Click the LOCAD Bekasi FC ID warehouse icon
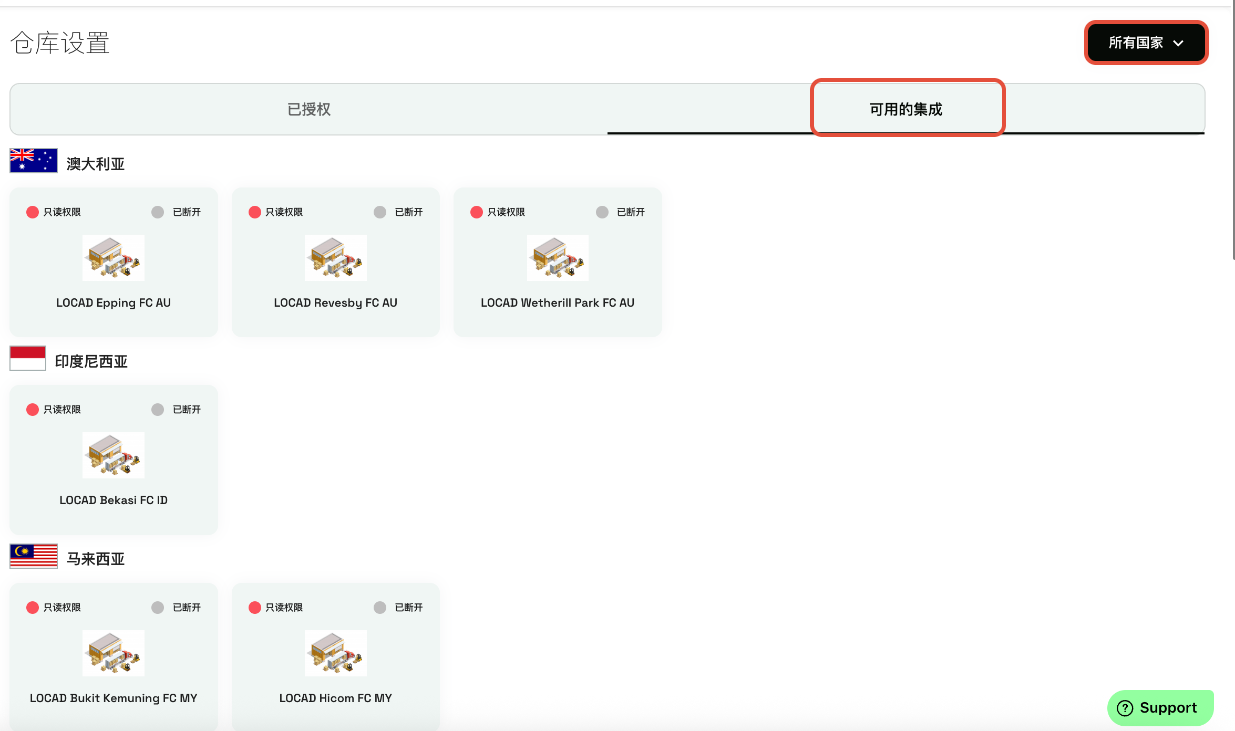This screenshot has width=1235, height=731. click(113, 455)
